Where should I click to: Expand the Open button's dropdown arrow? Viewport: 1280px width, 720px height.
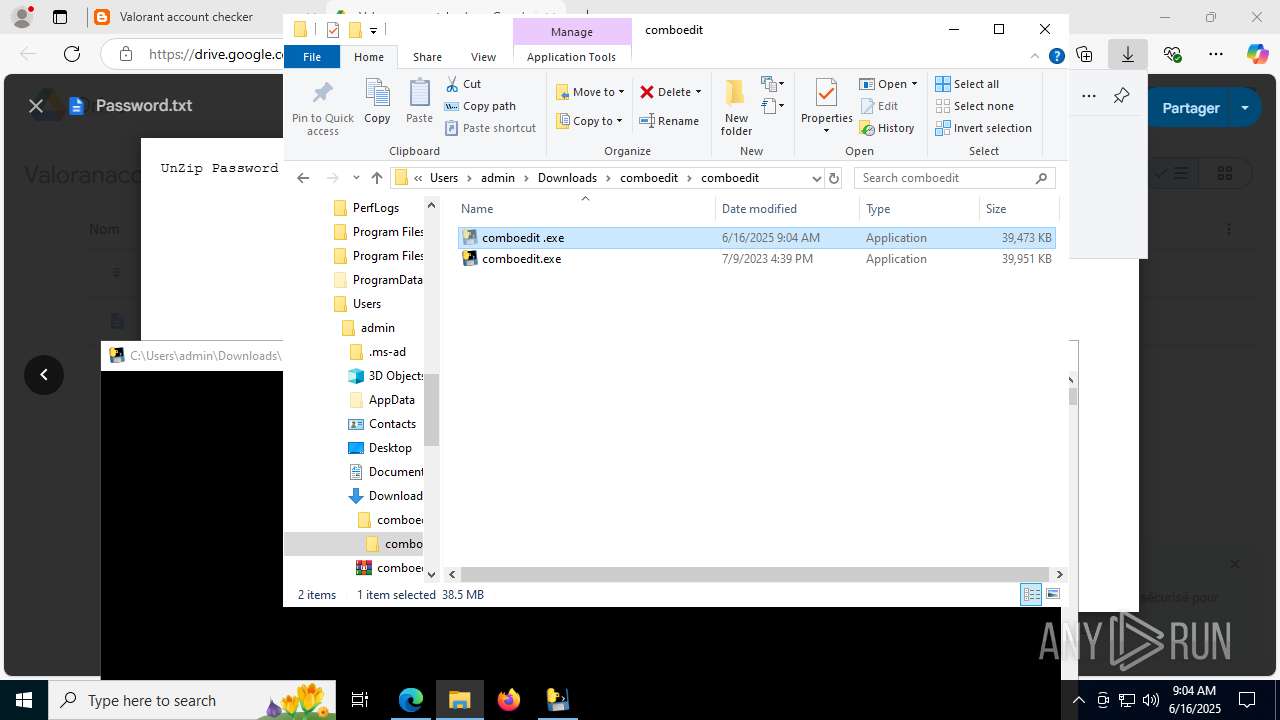pyautogui.click(x=914, y=84)
